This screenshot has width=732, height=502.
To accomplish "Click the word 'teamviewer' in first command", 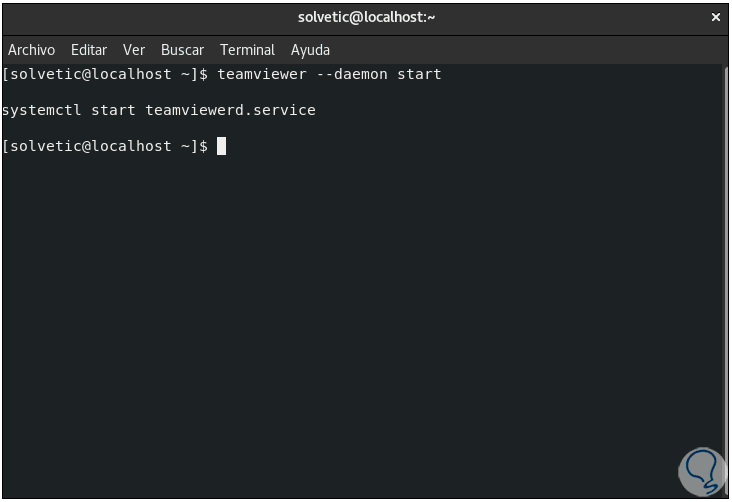I will (x=262, y=74).
